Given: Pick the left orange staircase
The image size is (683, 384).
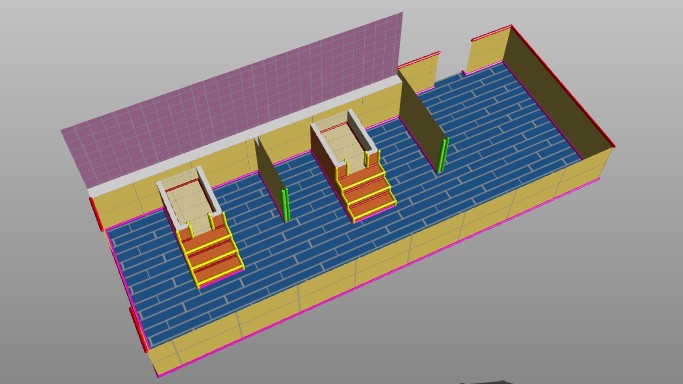Looking at the screenshot, I should point(211,255).
